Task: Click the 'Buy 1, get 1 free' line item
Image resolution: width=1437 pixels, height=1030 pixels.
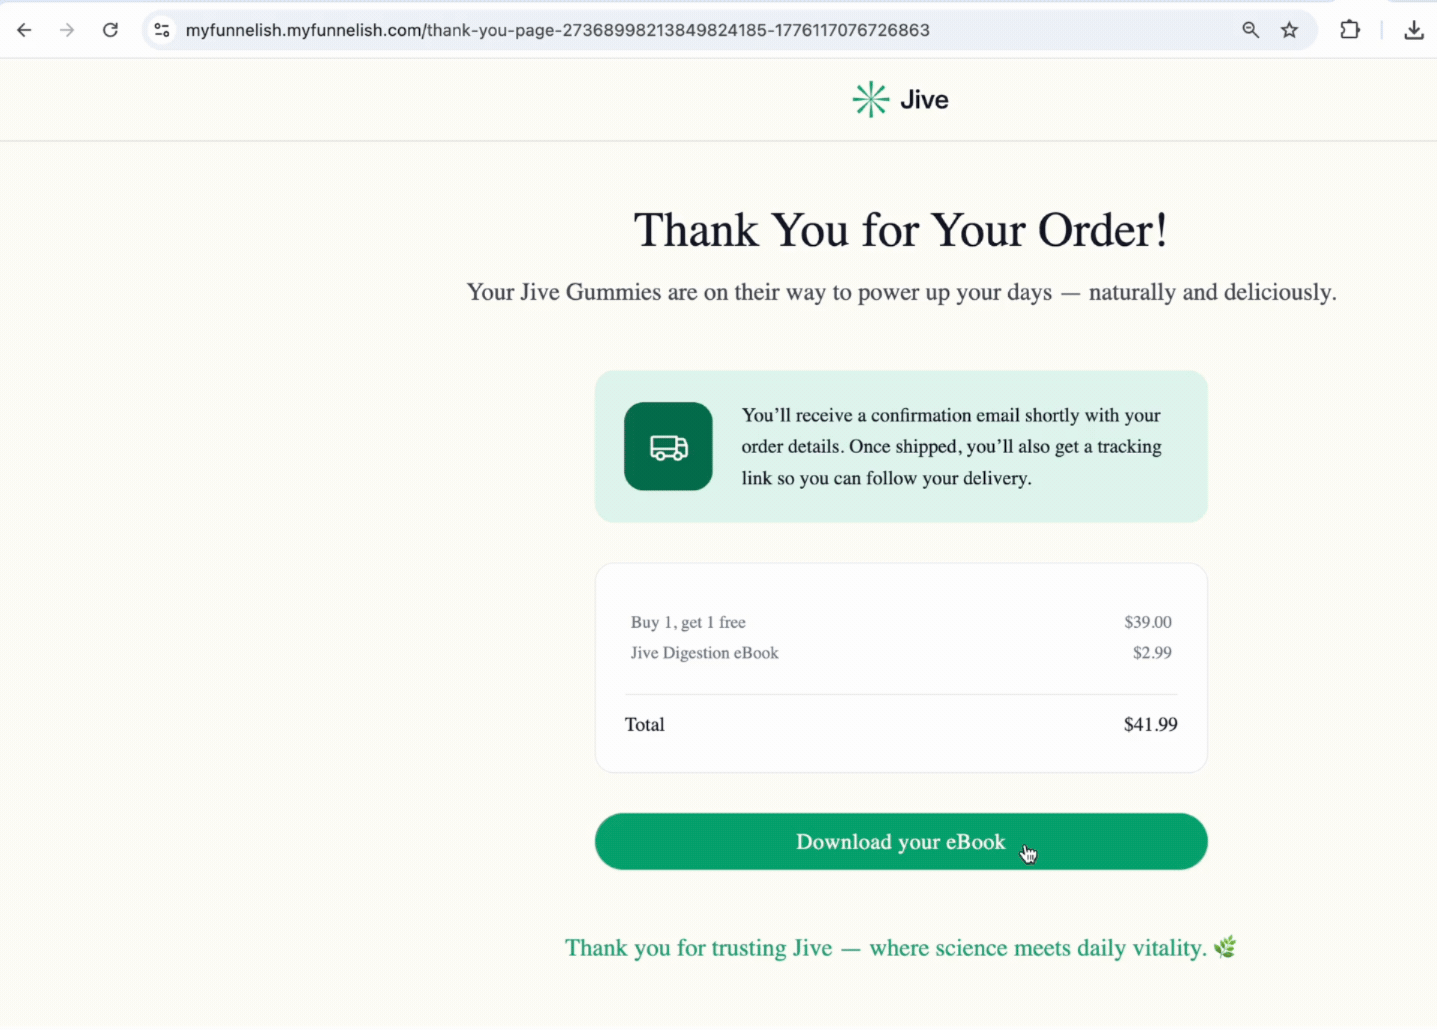Action: 688,622
